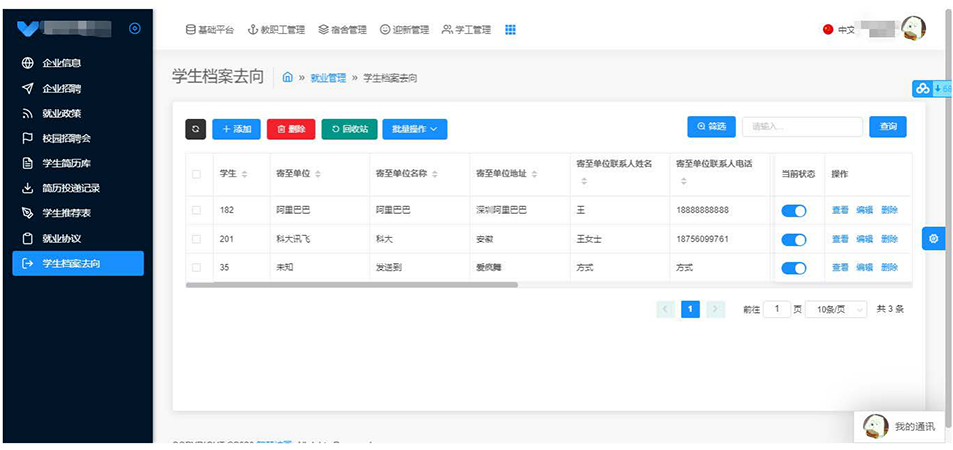The width and height of the screenshot is (953, 450).
Task: Open the nine-dot apps grid icon
Action: tap(510, 30)
